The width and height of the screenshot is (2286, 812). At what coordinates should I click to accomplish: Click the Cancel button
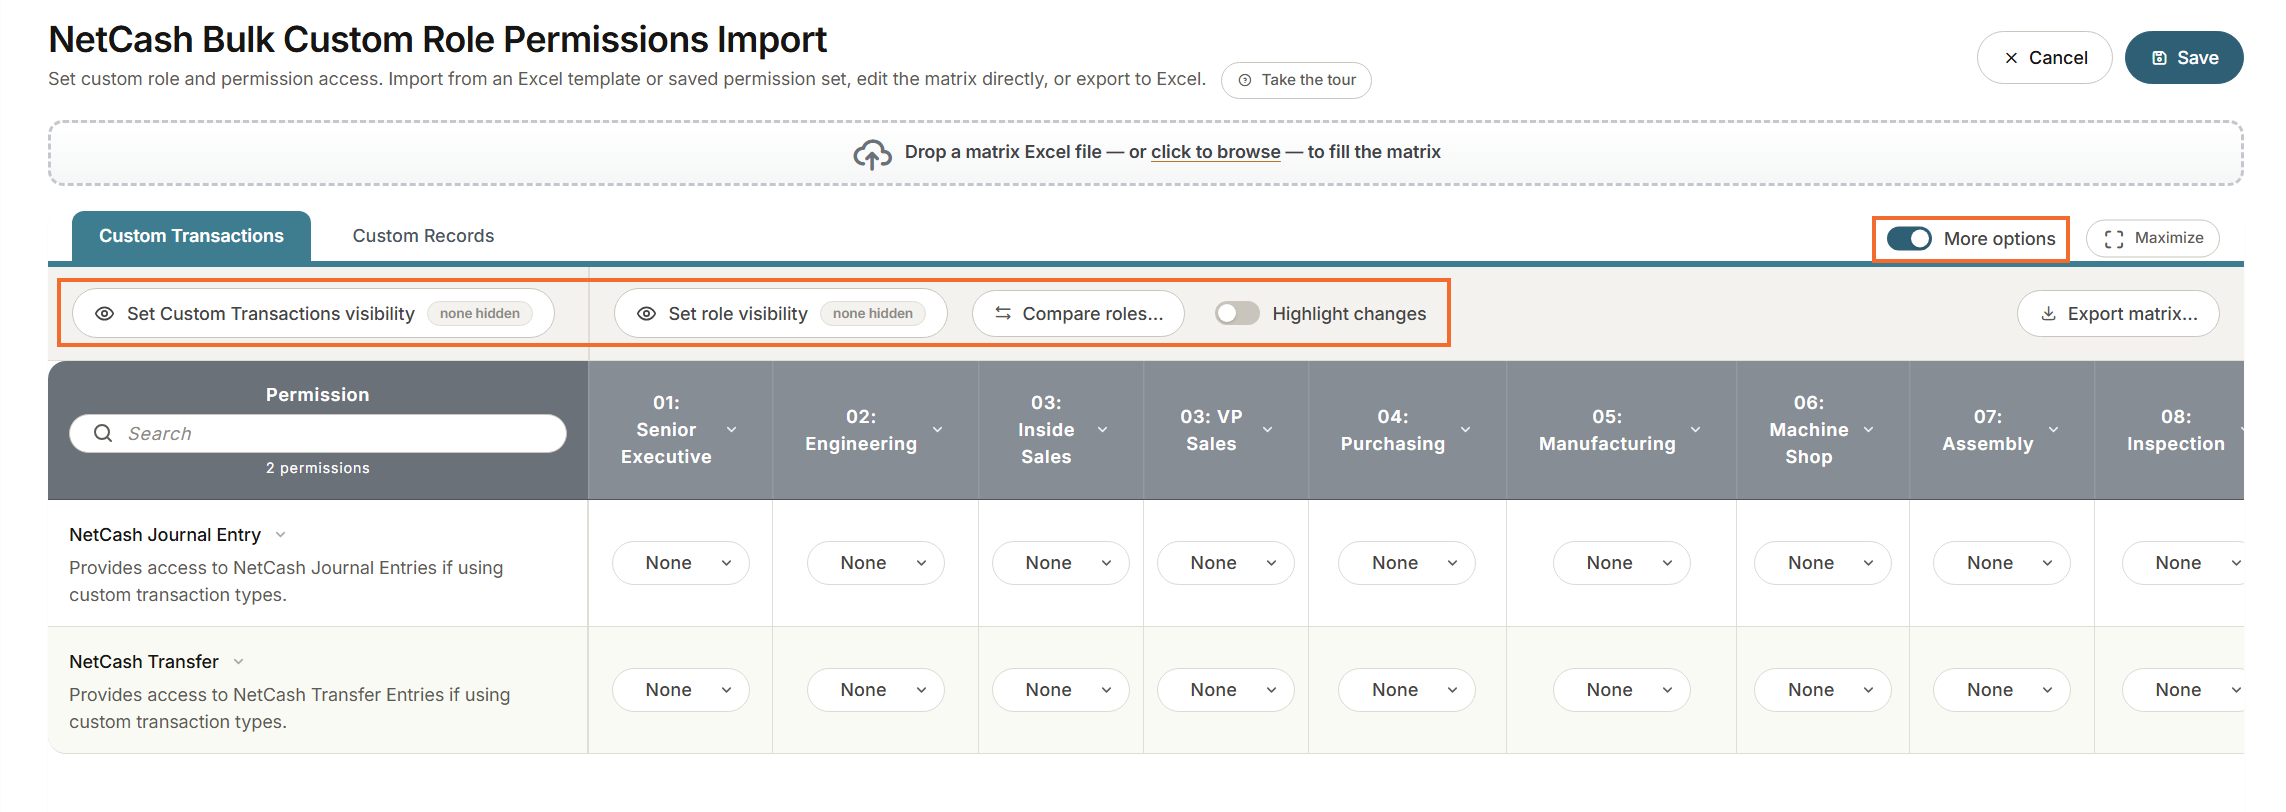(2044, 58)
